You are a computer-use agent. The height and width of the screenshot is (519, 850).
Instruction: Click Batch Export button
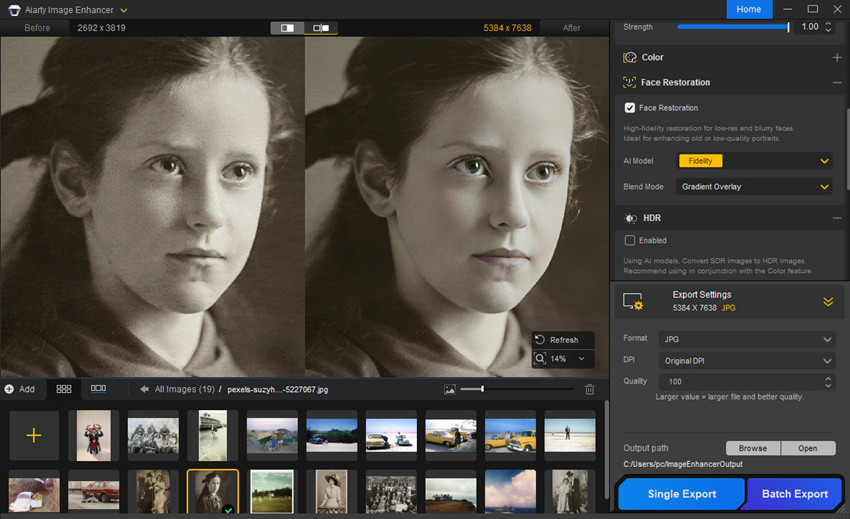795,494
